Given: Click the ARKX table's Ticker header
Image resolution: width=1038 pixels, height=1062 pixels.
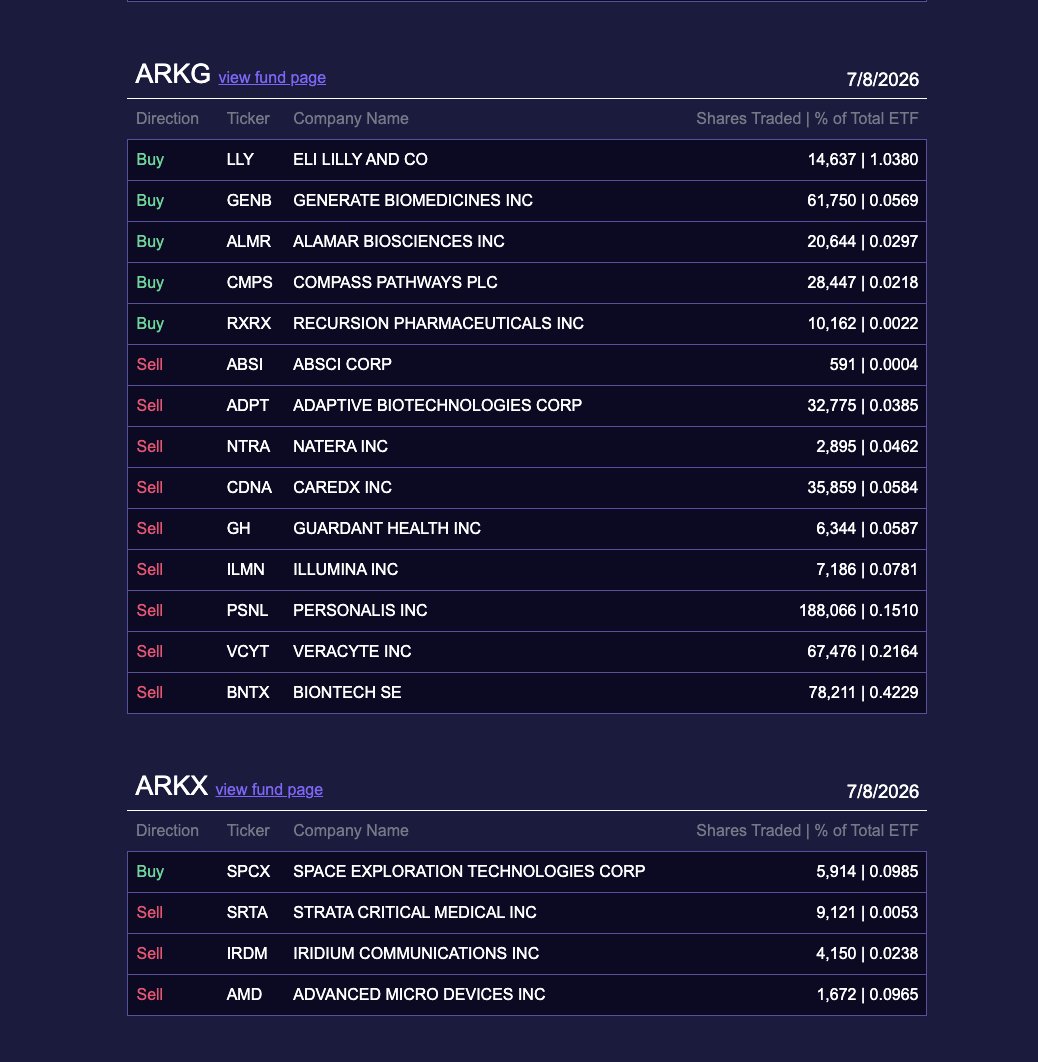Looking at the screenshot, I should point(248,830).
